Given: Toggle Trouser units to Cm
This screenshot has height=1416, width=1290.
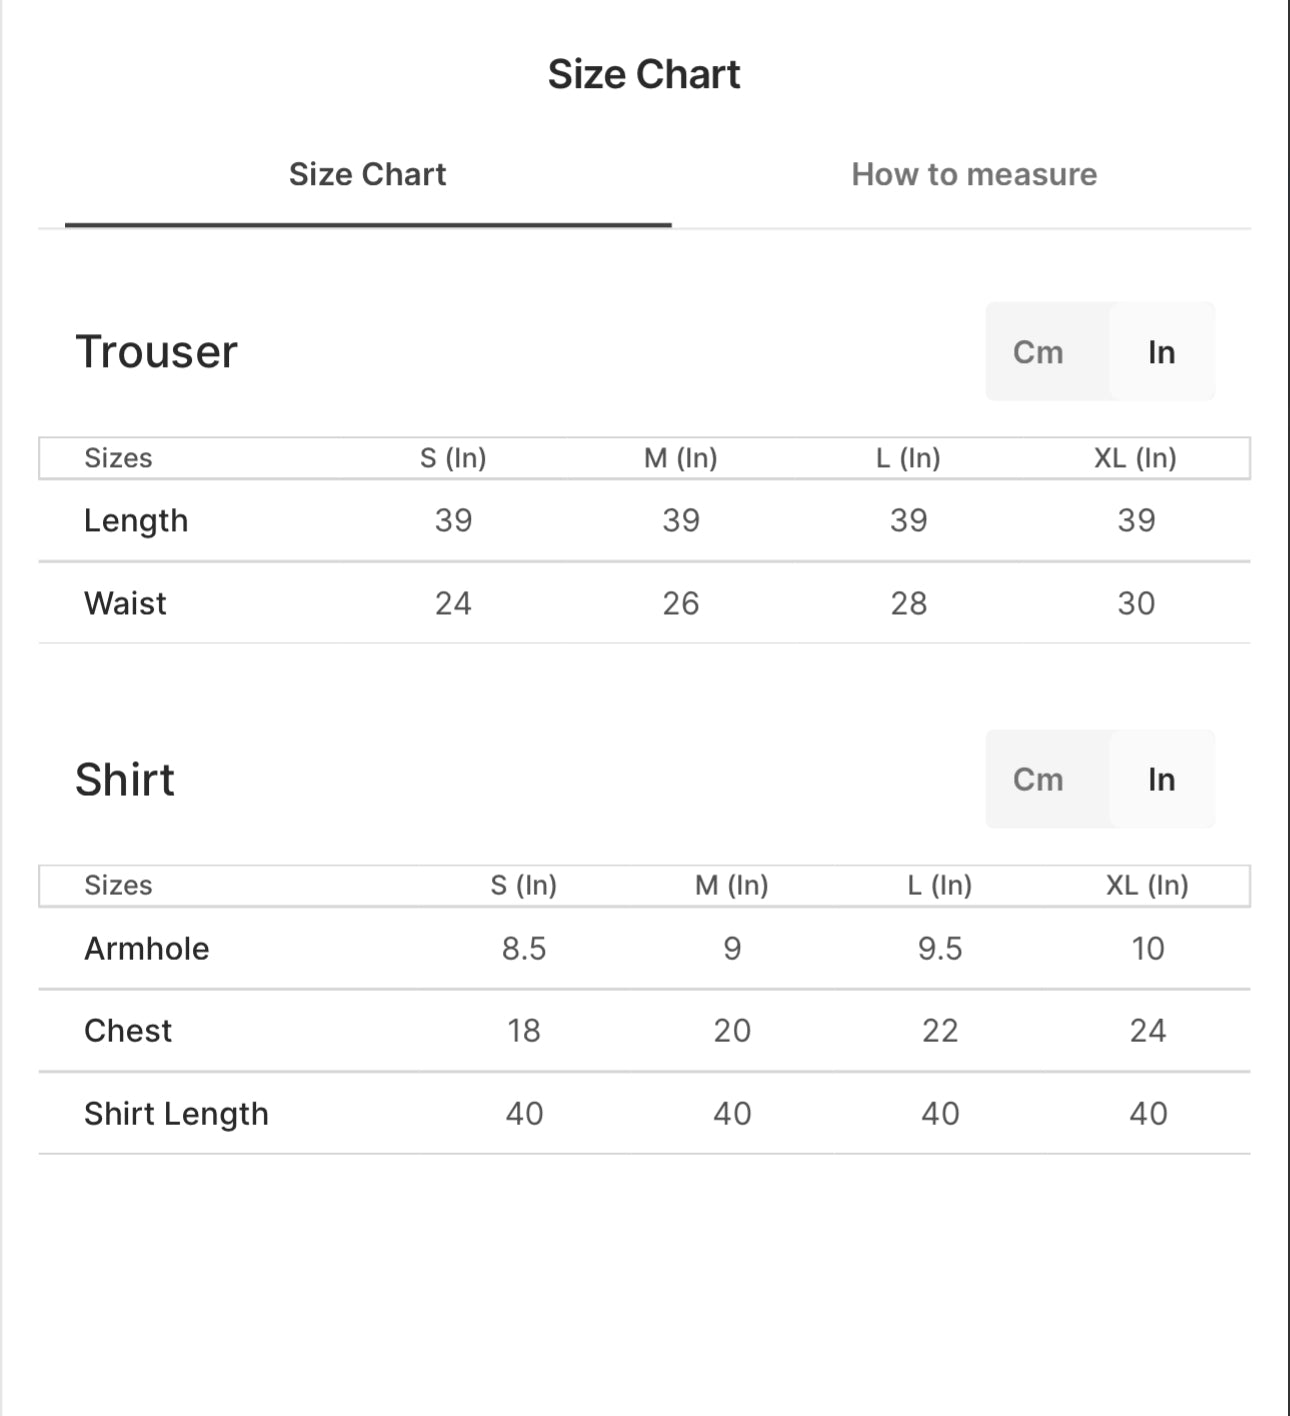Looking at the screenshot, I should click(1038, 352).
